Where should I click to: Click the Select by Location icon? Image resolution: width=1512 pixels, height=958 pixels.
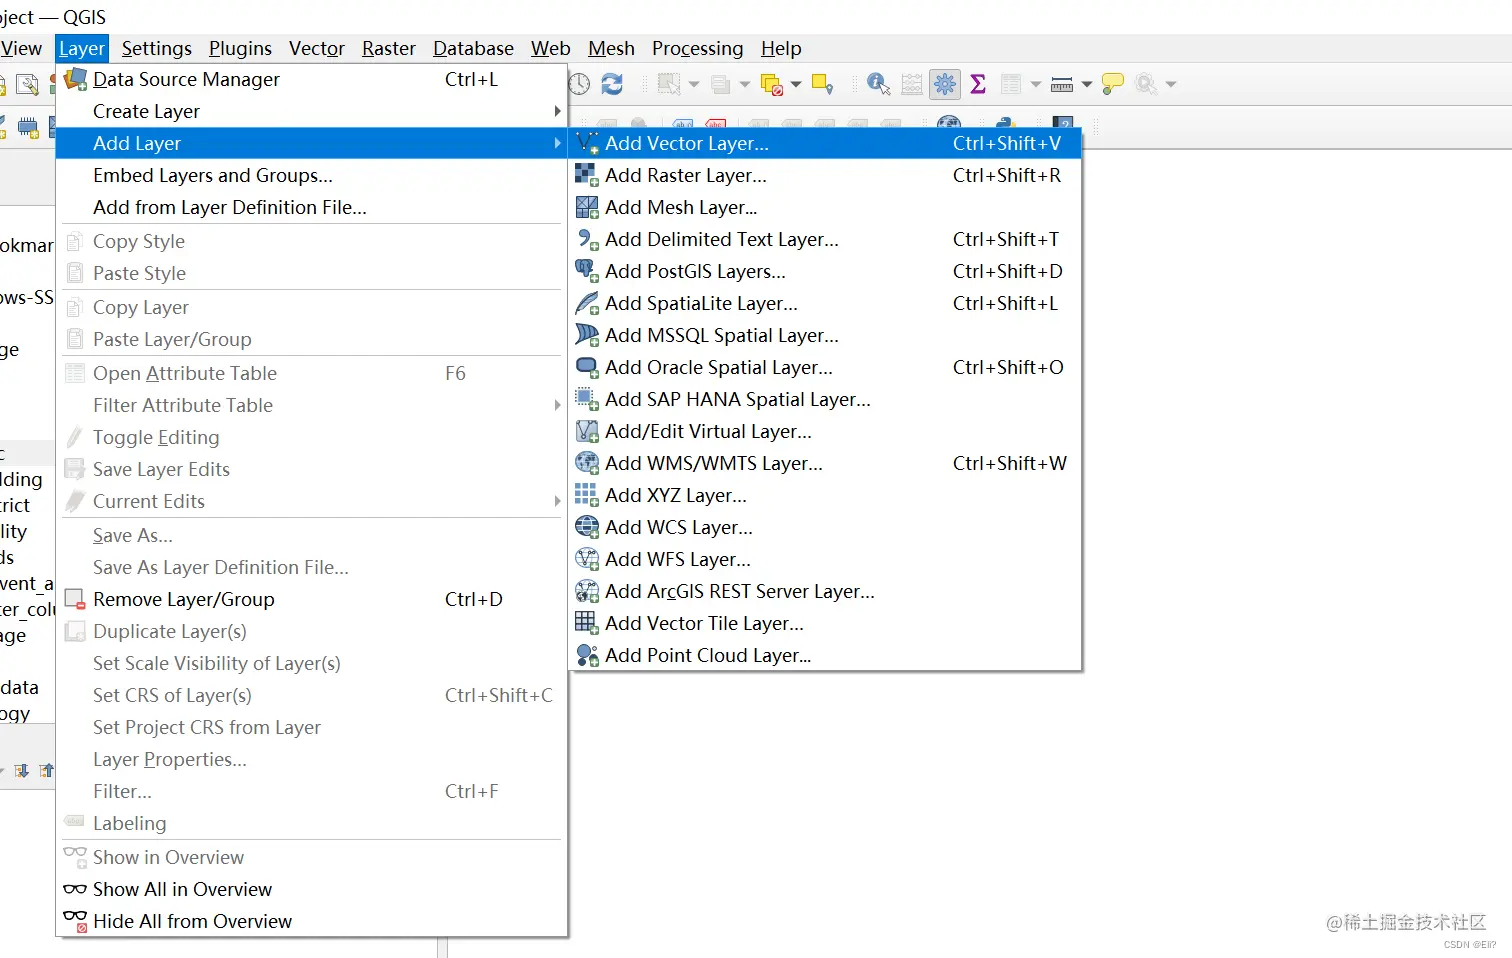click(822, 85)
